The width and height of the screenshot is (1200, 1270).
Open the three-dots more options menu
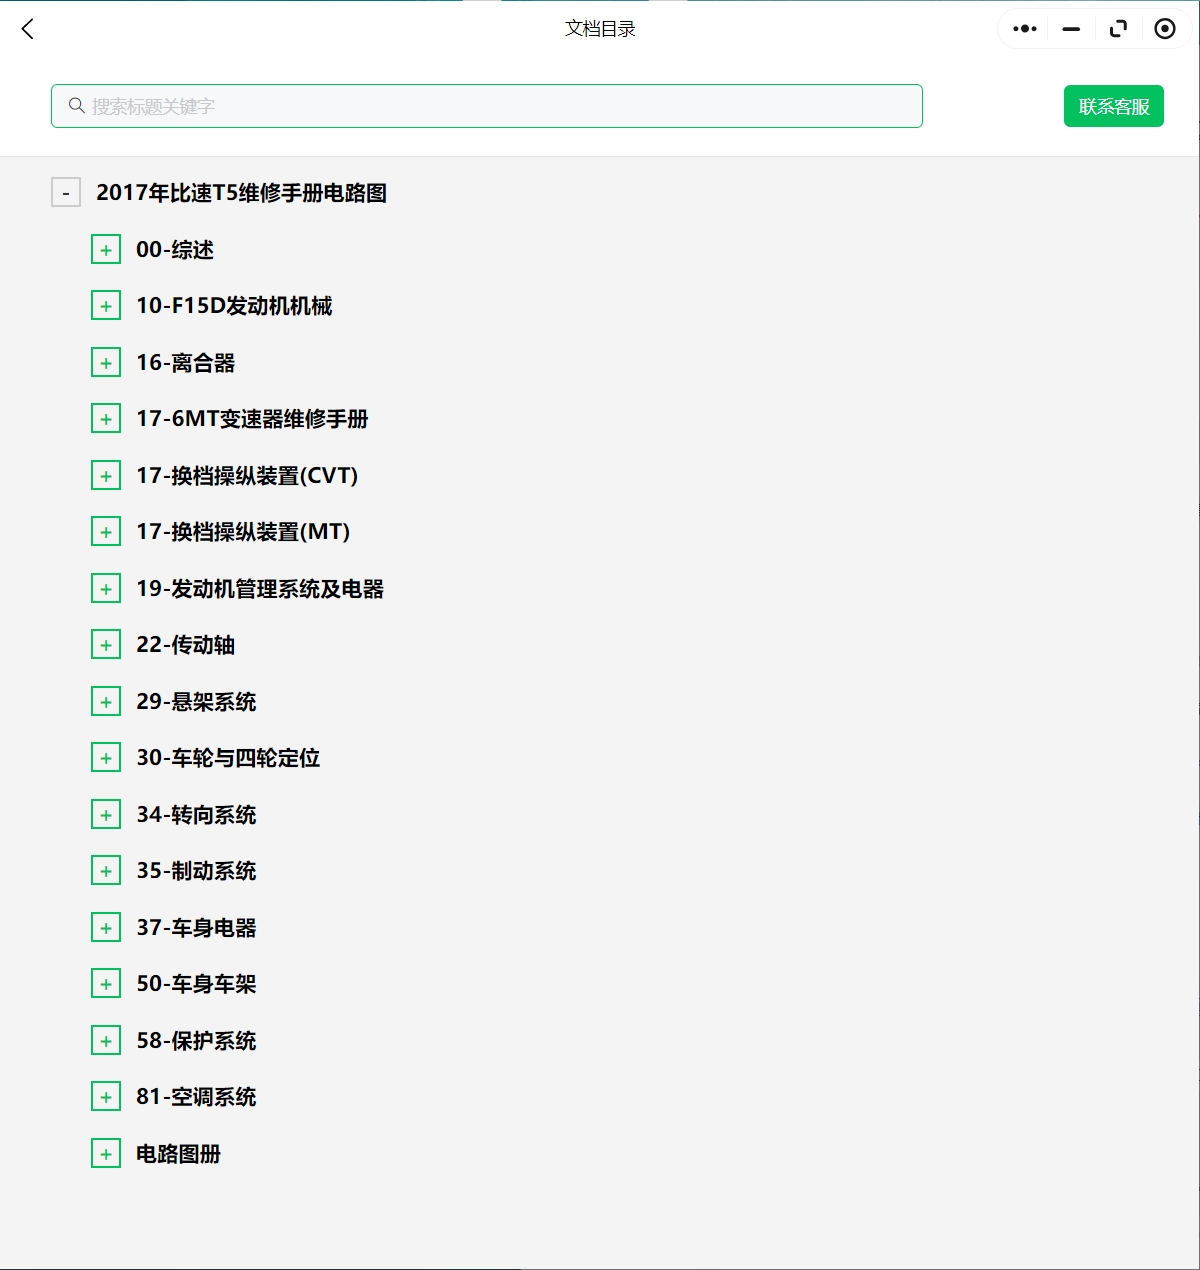pyautogui.click(x=1024, y=29)
